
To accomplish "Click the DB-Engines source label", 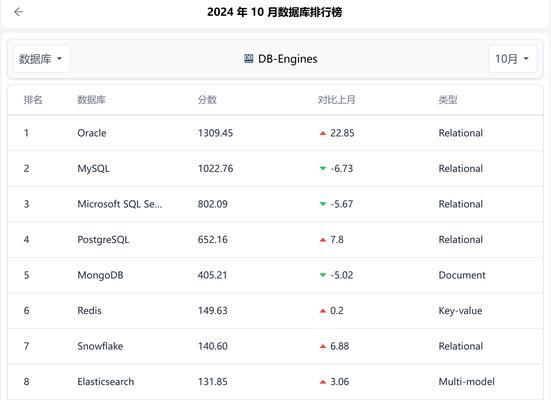I will 287,59.
